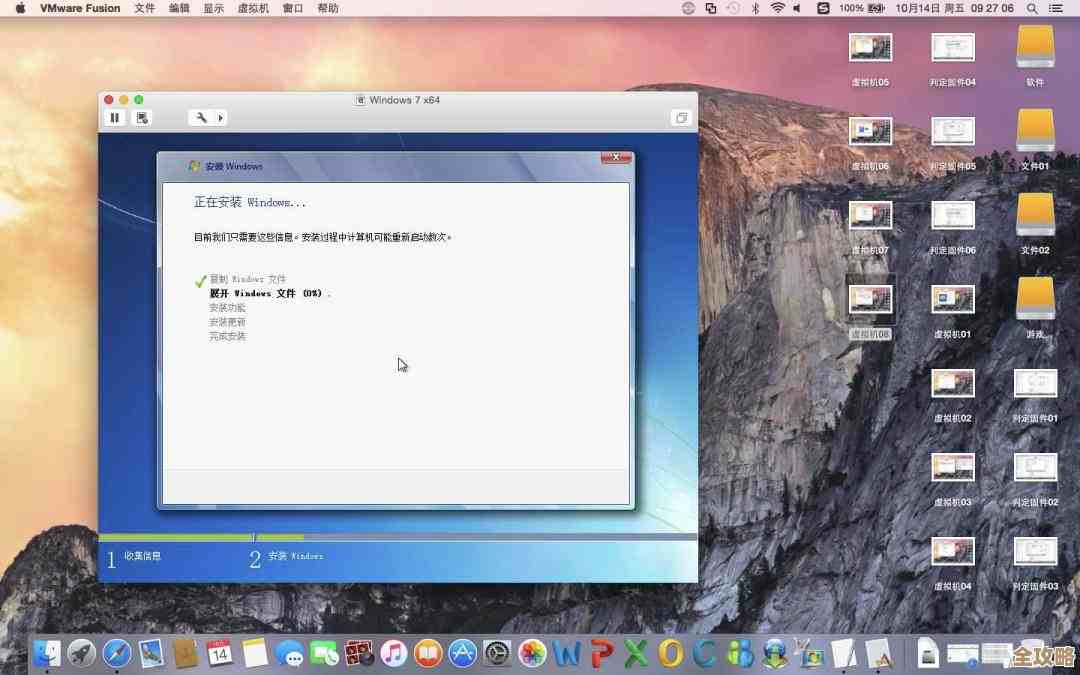The width and height of the screenshot is (1080, 675).
Task: Open Microsoft Word from the Dock
Action: pyautogui.click(x=564, y=655)
